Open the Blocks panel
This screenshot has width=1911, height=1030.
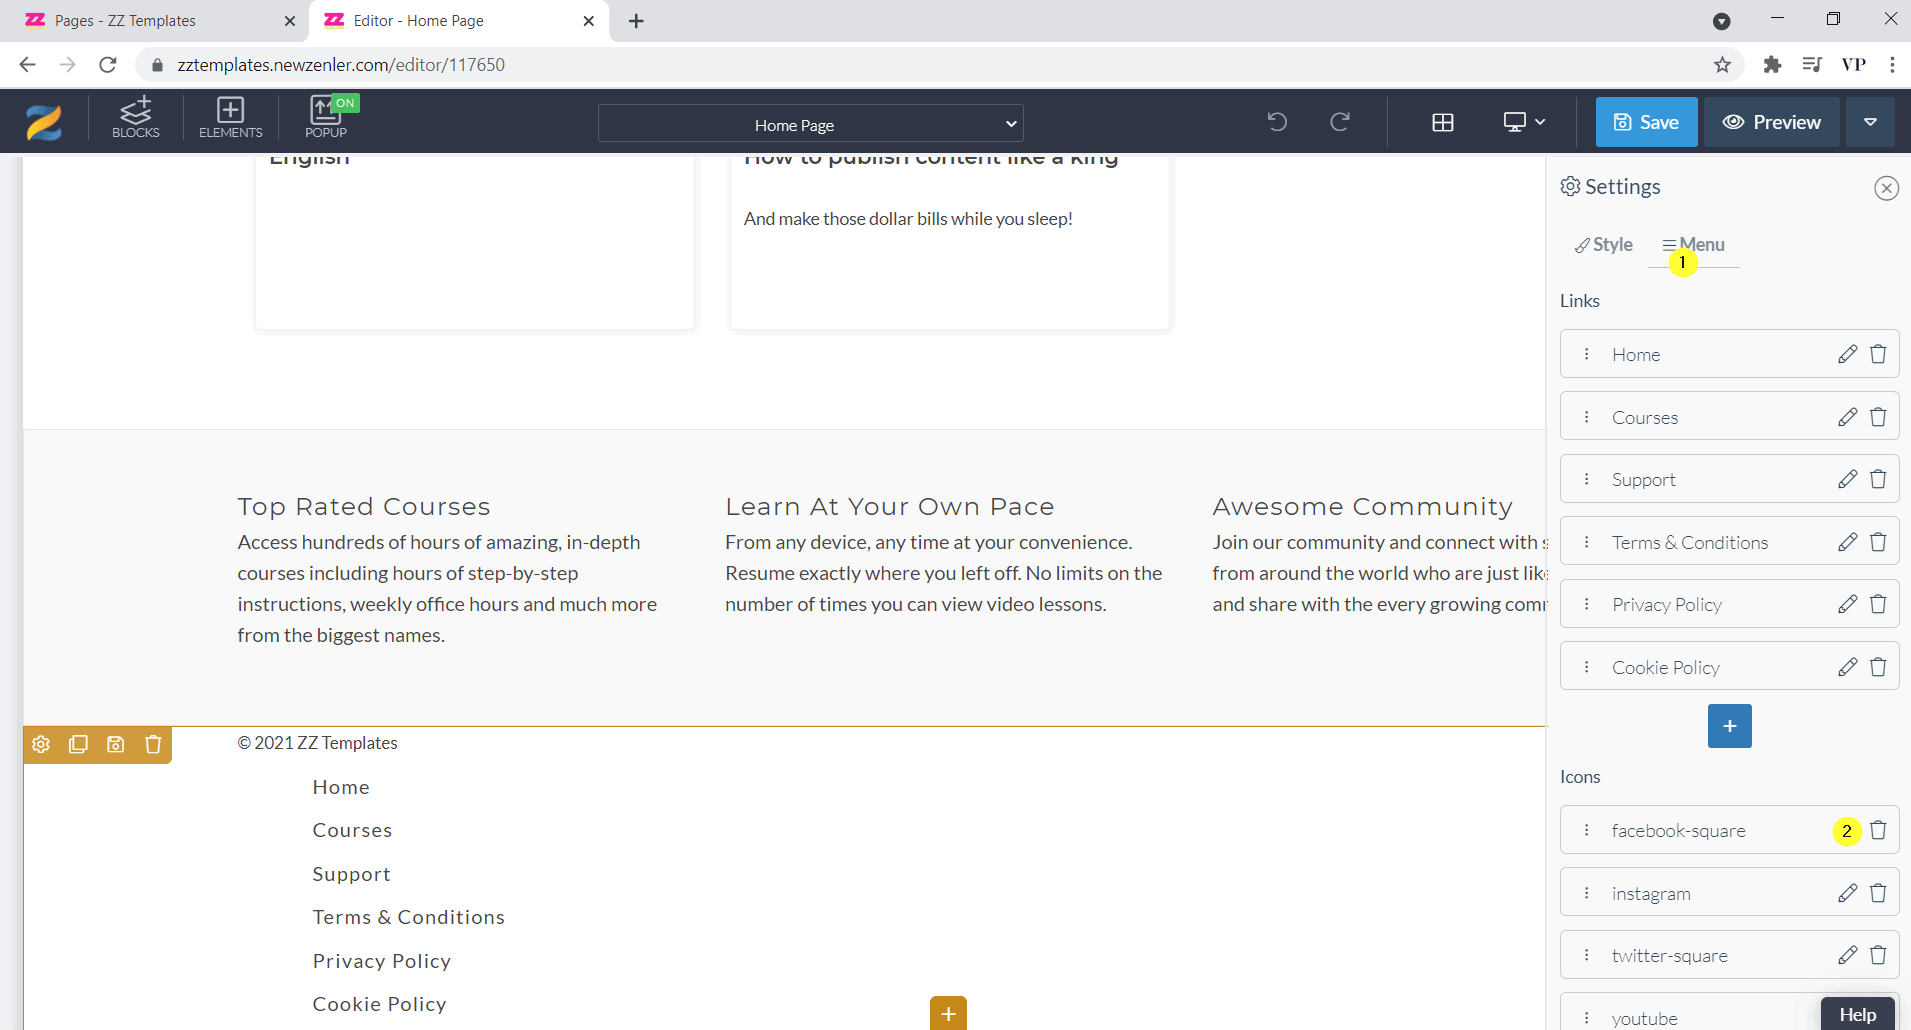pyautogui.click(x=136, y=118)
